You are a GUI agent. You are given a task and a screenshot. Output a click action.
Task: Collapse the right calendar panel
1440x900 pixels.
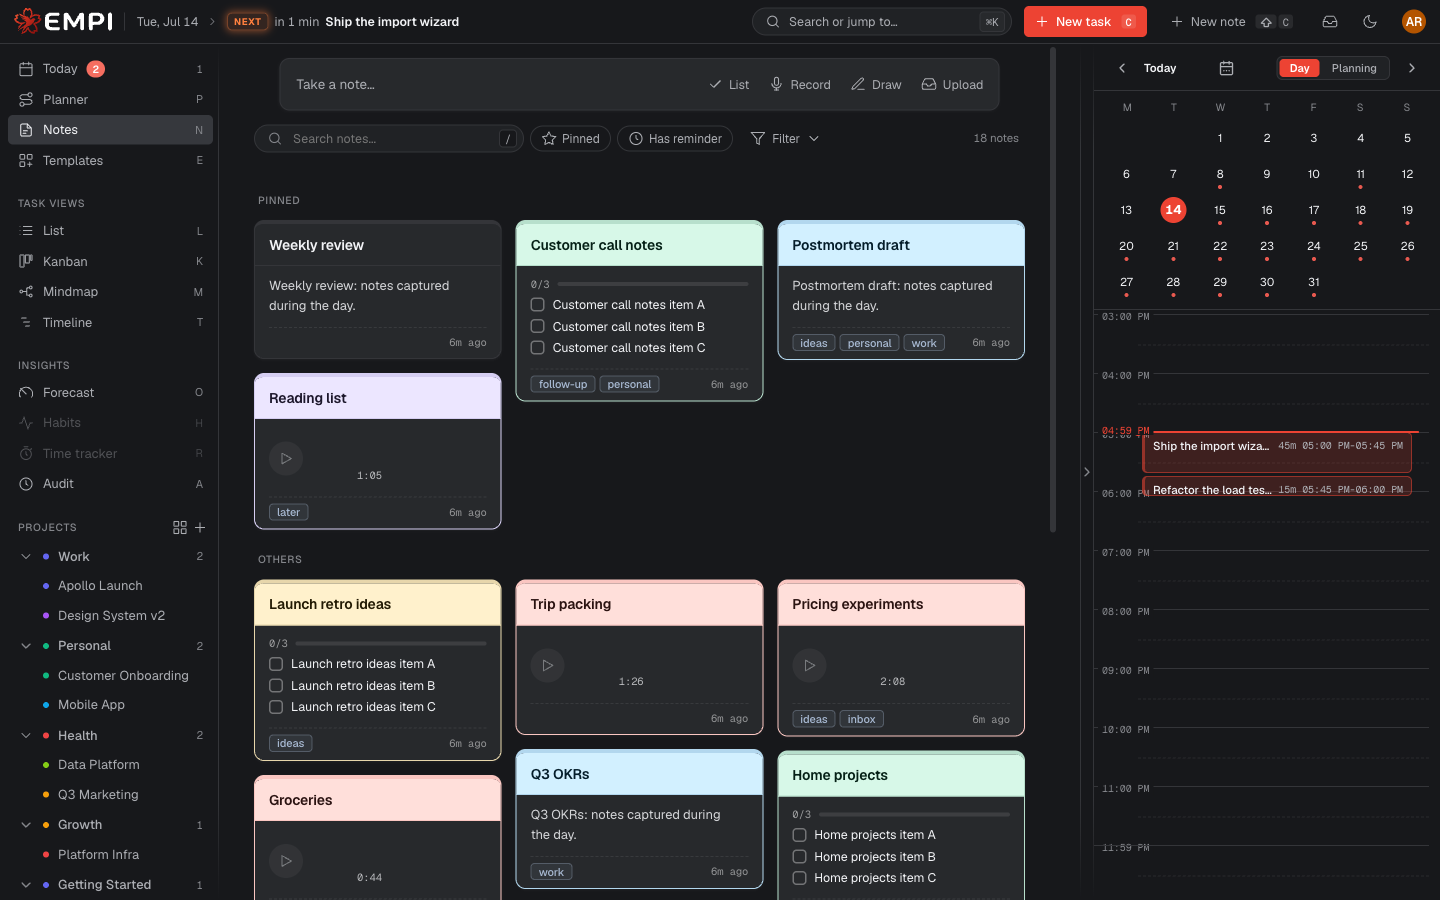point(1086,472)
